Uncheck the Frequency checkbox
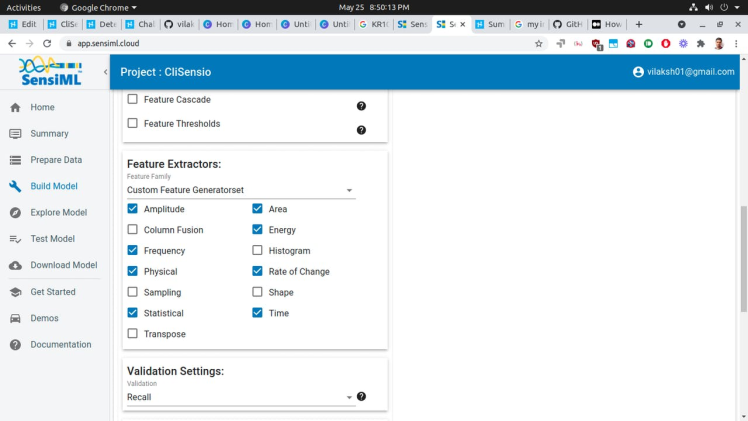The height and width of the screenshot is (421, 748). pos(133,250)
